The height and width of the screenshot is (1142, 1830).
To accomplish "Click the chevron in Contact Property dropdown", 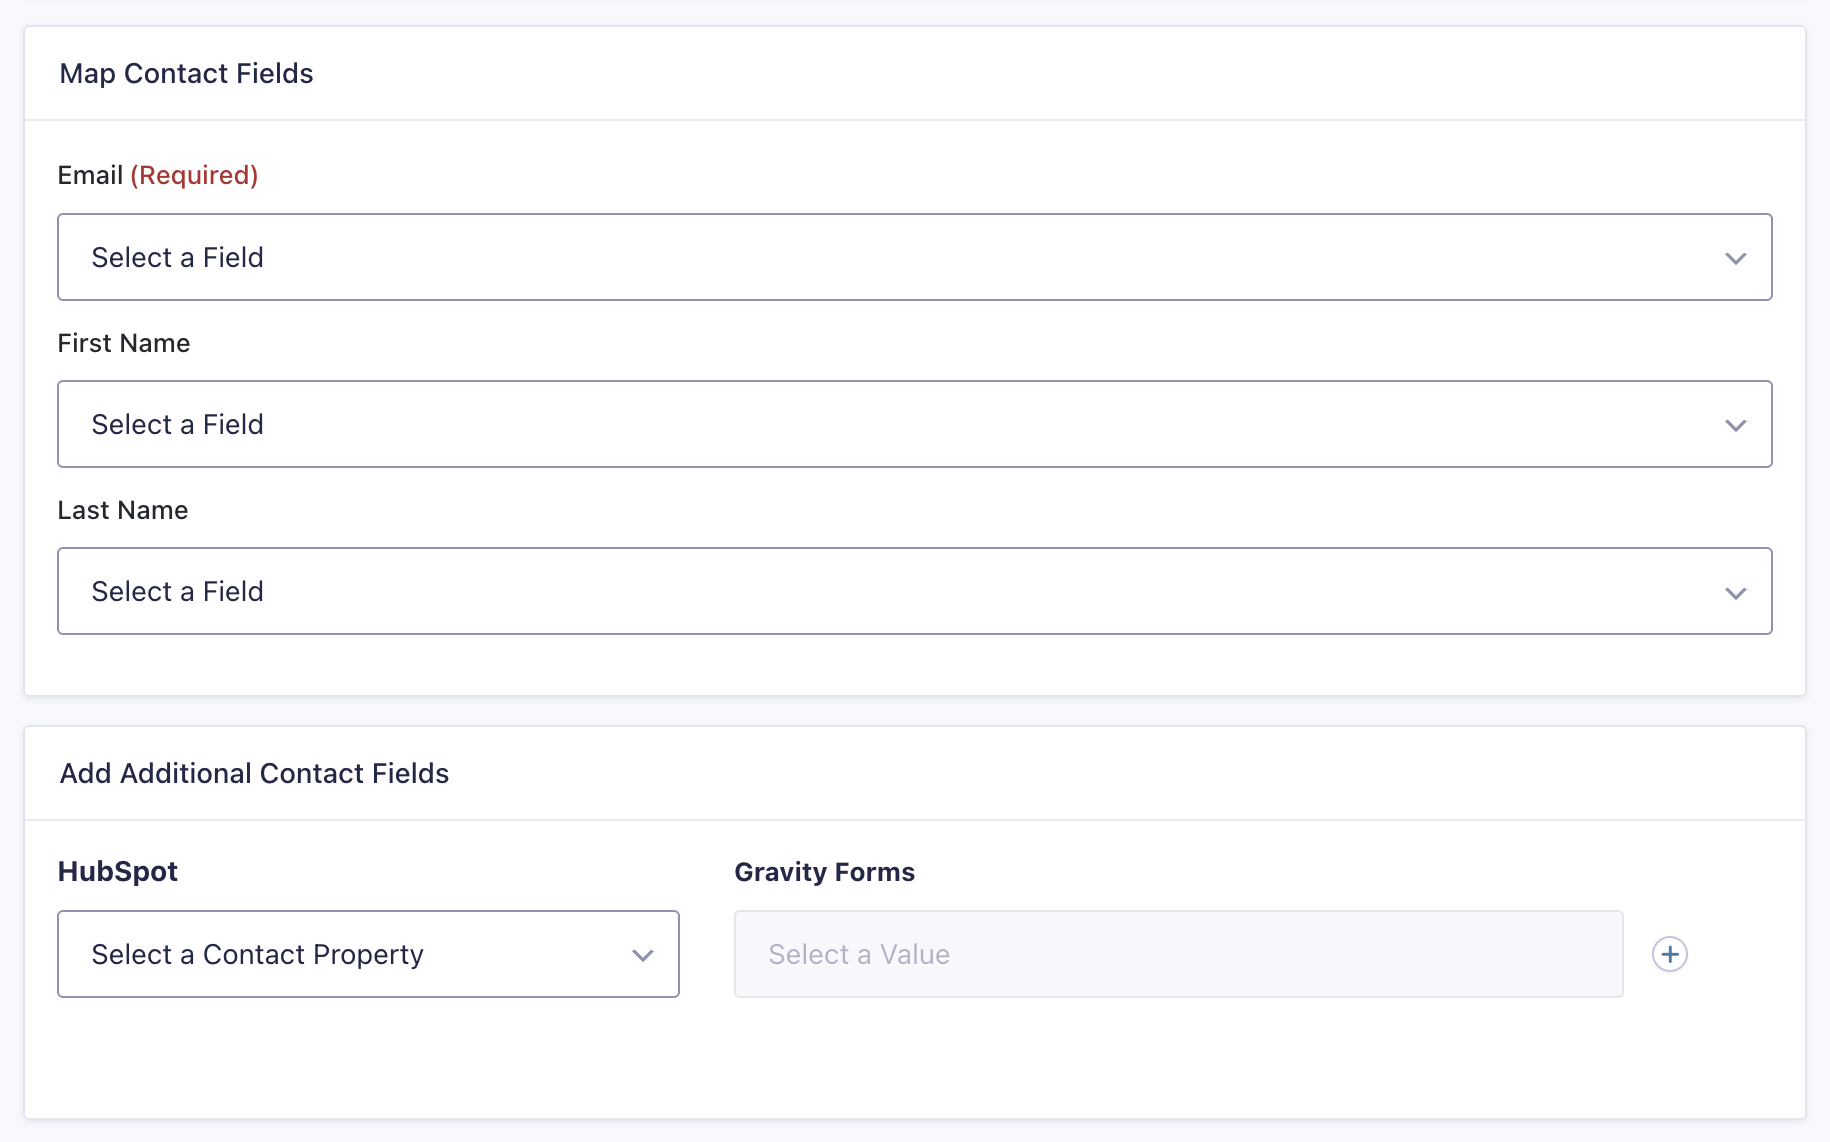I will pyautogui.click(x=642, y=955).
